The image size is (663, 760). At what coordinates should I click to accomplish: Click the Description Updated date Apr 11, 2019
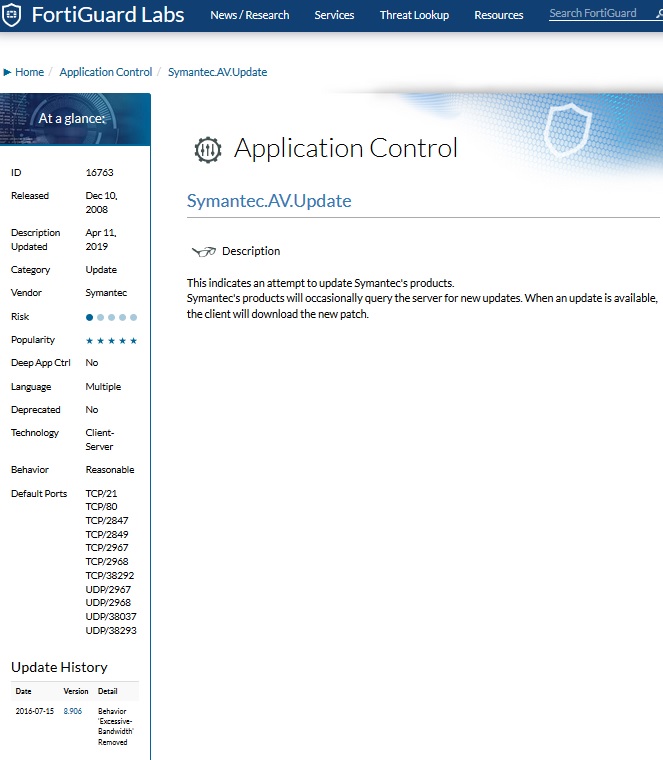101,239
